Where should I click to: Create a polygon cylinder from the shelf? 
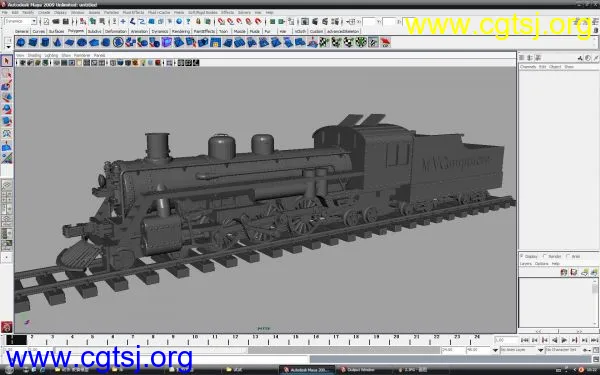[45, 42]
